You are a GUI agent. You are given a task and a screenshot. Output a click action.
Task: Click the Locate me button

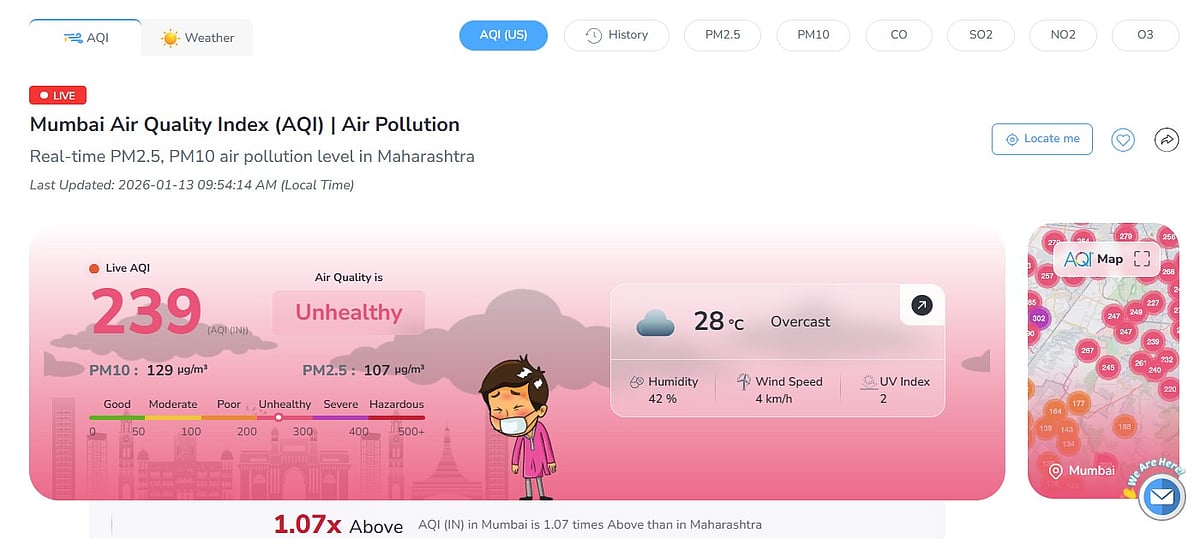pos(1042,139)
